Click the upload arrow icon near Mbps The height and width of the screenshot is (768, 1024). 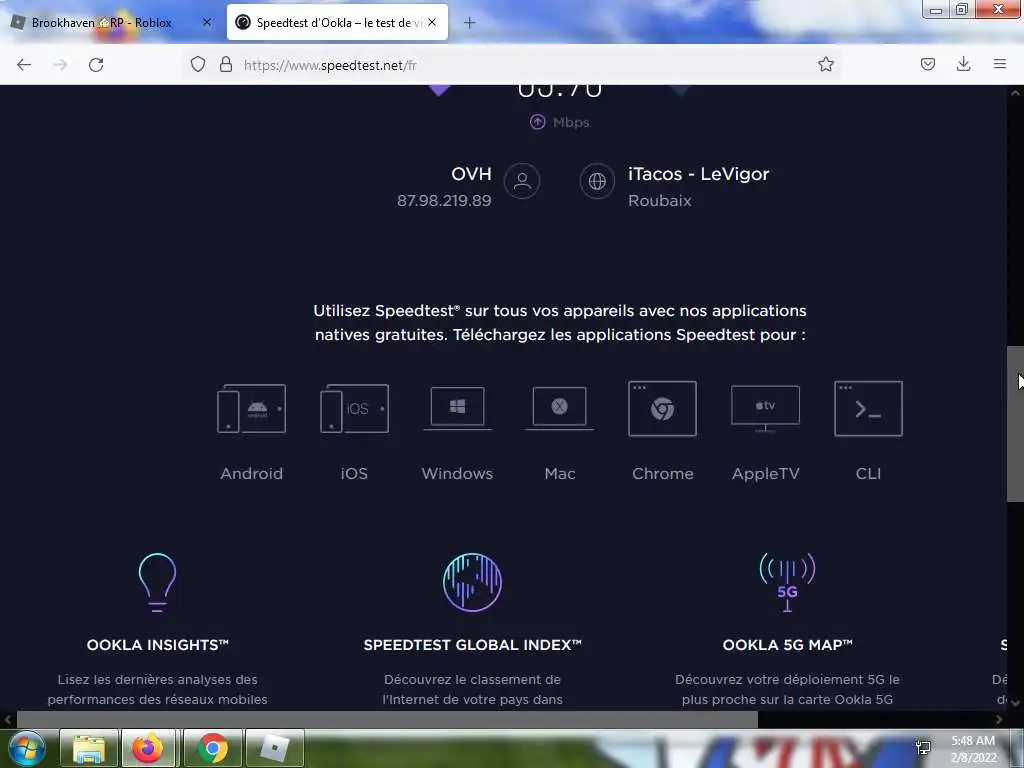(537, 122)
